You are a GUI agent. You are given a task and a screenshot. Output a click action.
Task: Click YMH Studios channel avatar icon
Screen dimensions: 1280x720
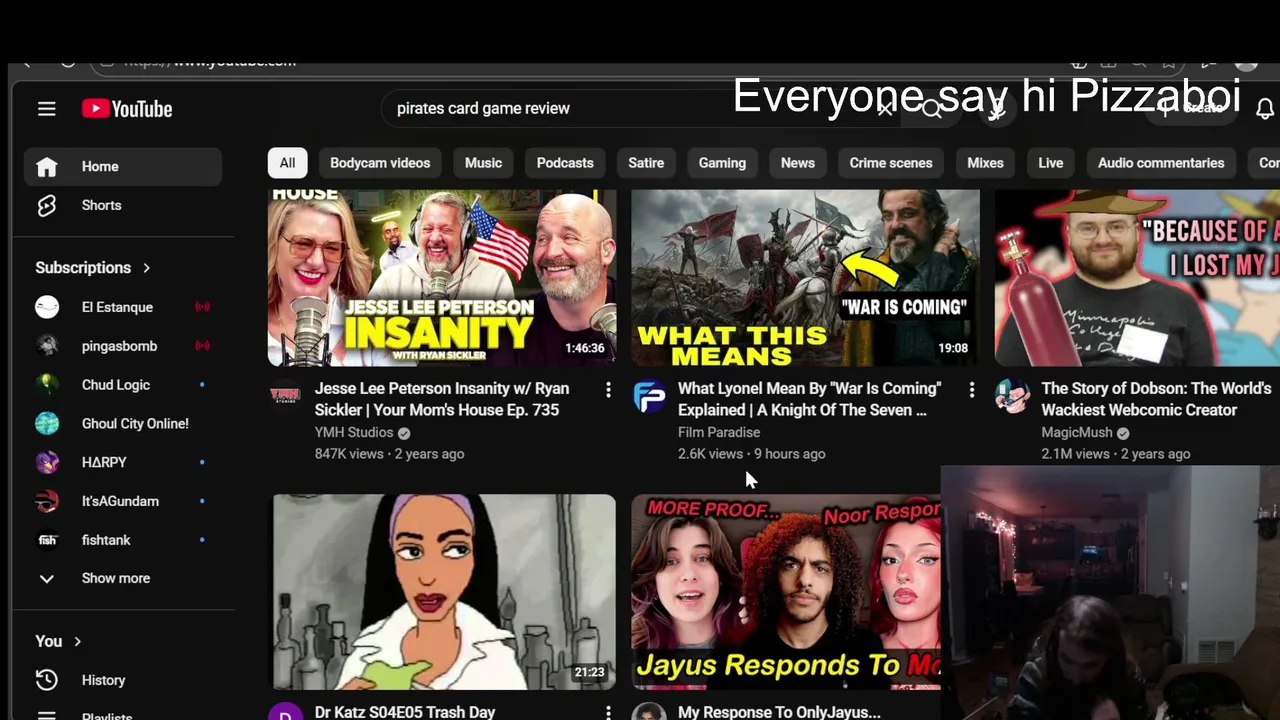tap(285, 396)
